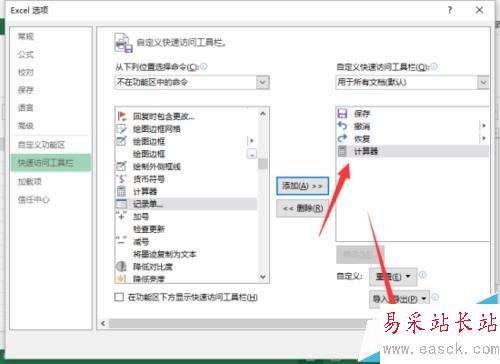This screenshot has width=500, height=364.
Task: Click the 记录单 form icon
Action: [122, 204]
